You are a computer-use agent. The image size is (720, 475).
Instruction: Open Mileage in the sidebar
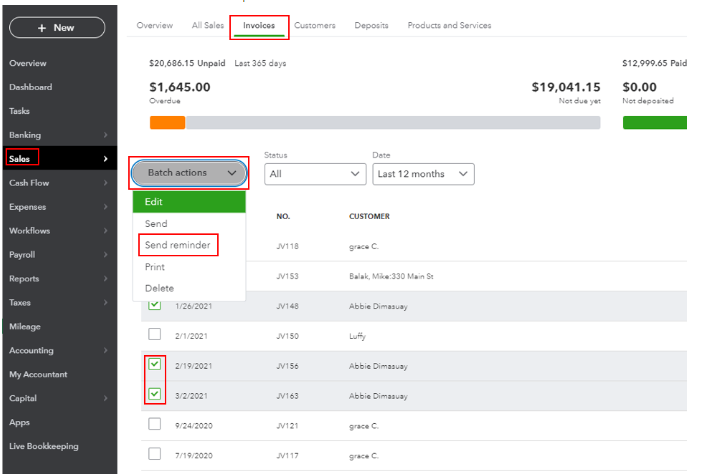pyautogui.click(x=26, y=326)
